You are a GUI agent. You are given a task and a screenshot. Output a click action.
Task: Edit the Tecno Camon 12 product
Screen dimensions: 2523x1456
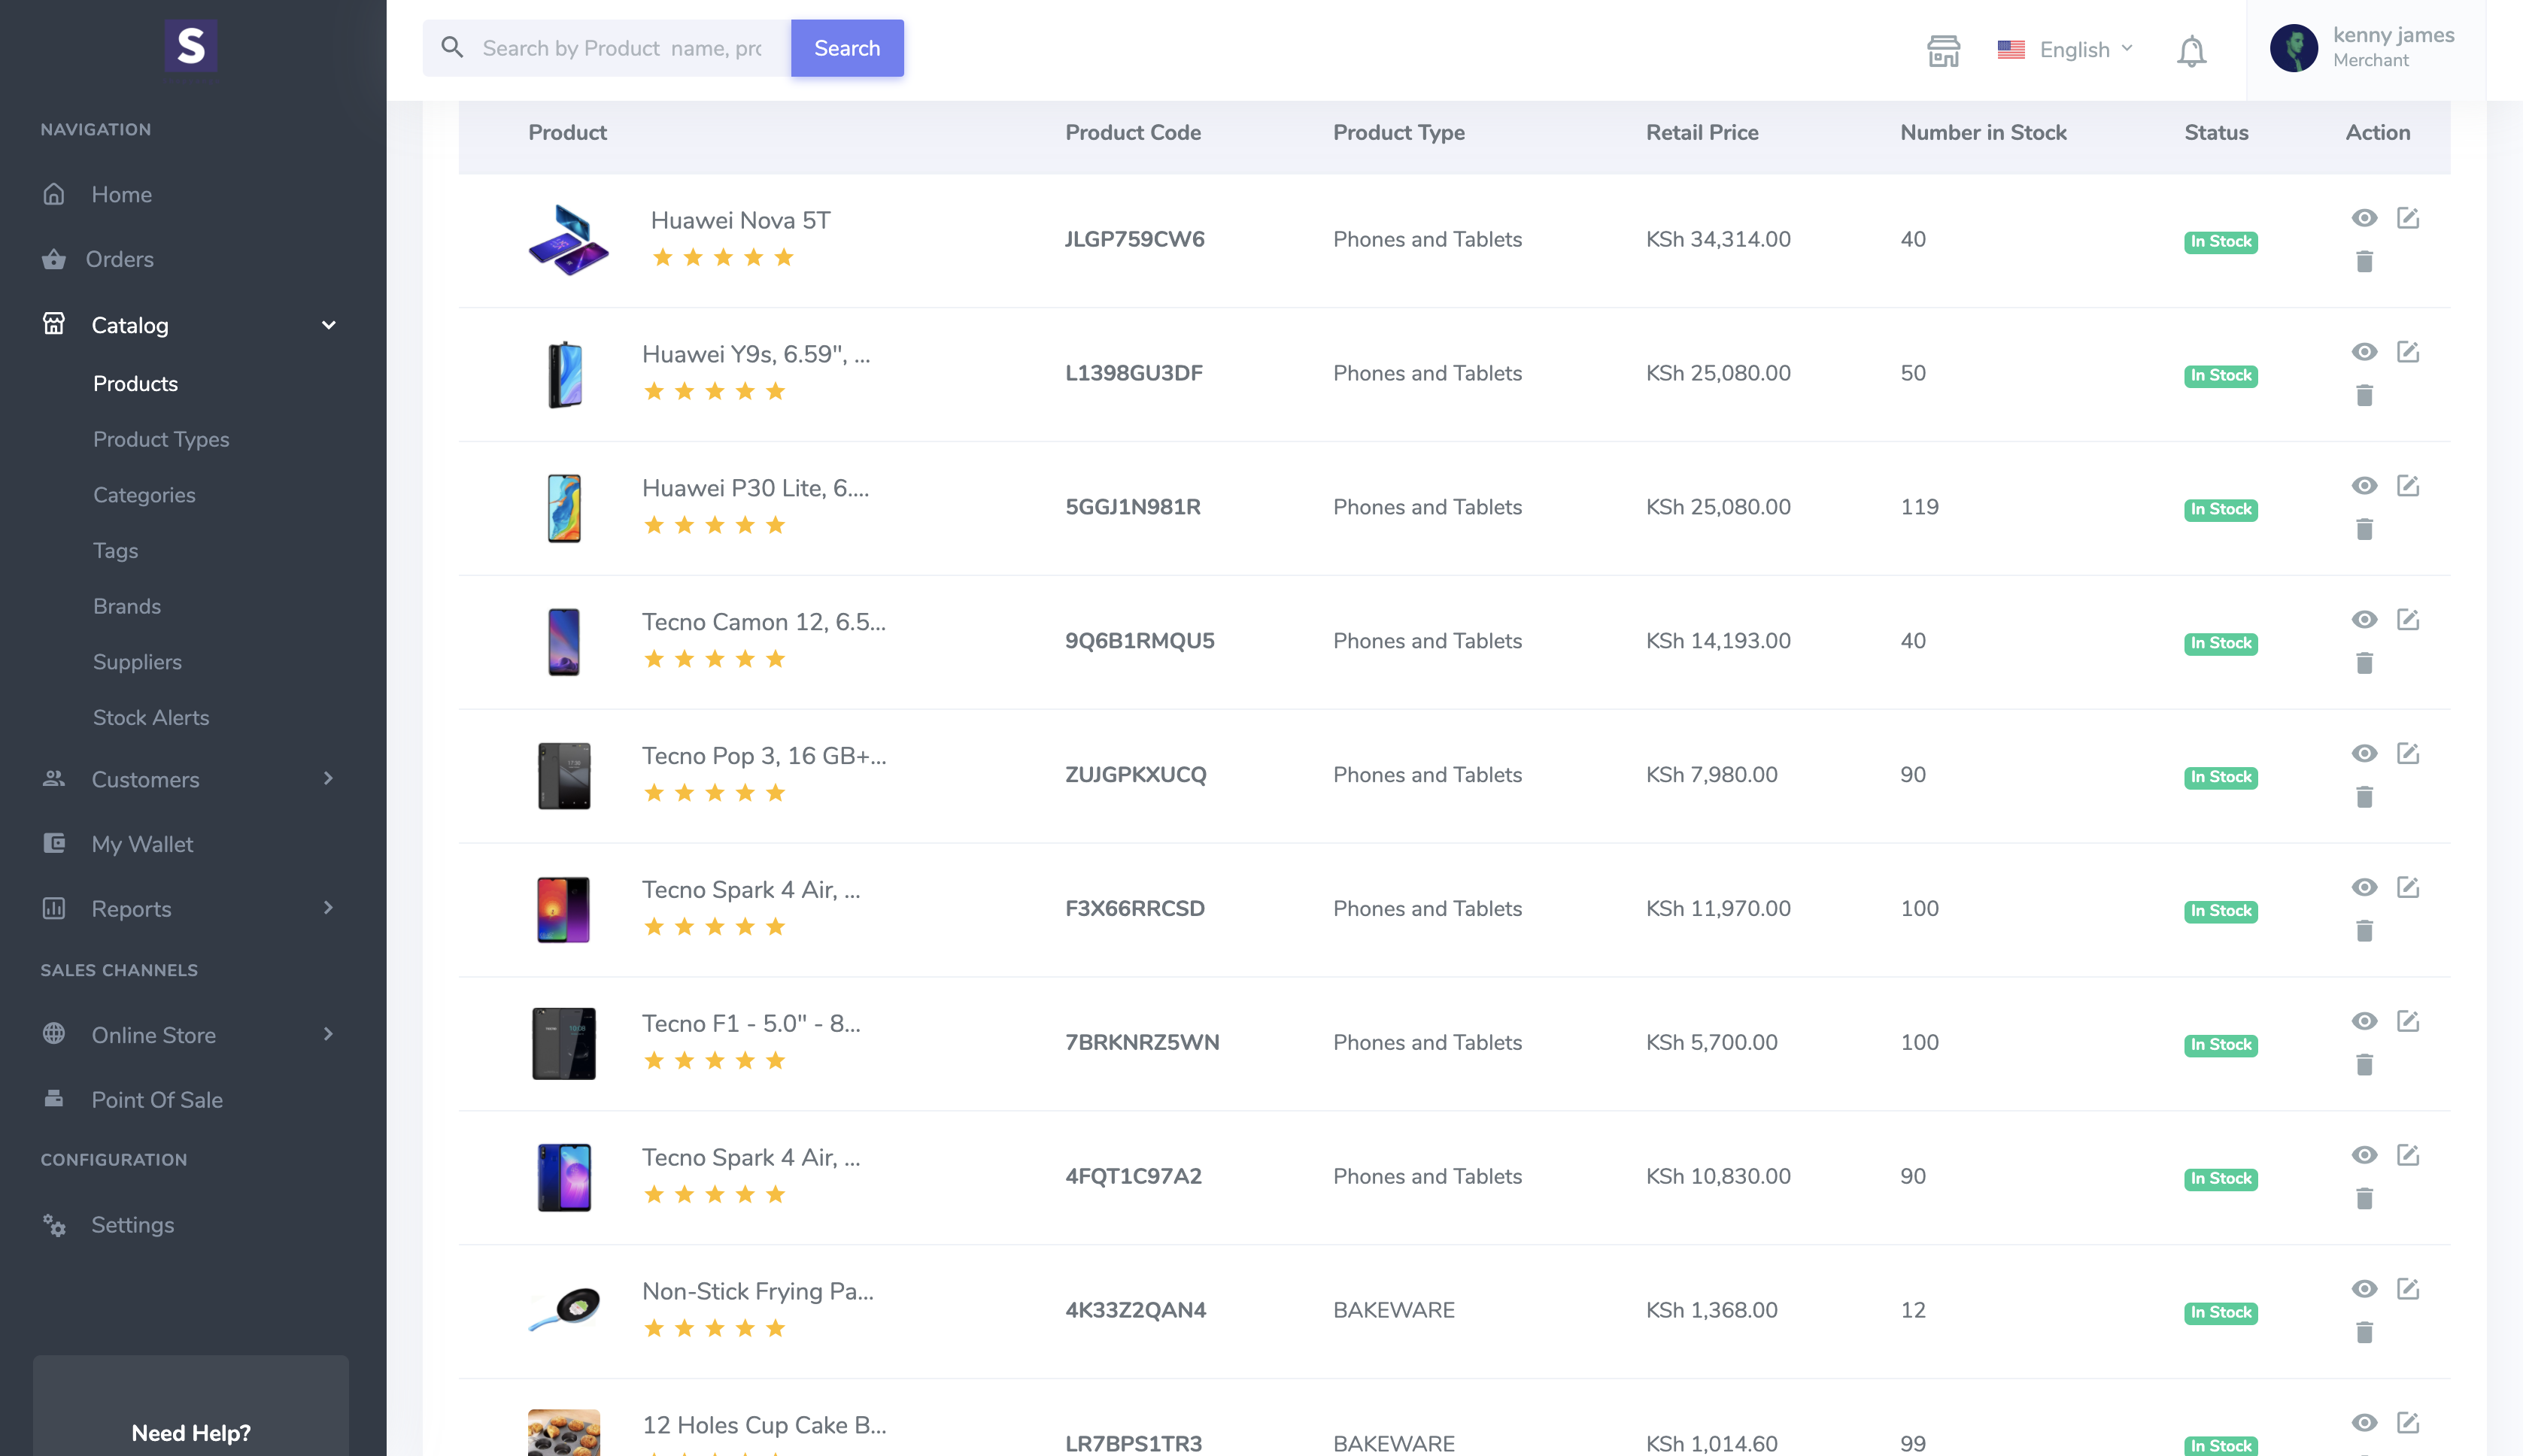point(2408,620)
